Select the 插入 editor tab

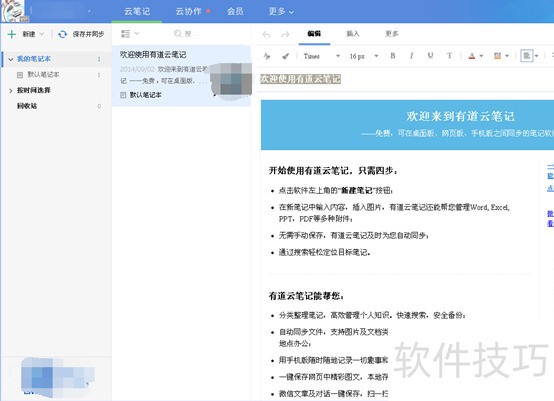[353, 34]
